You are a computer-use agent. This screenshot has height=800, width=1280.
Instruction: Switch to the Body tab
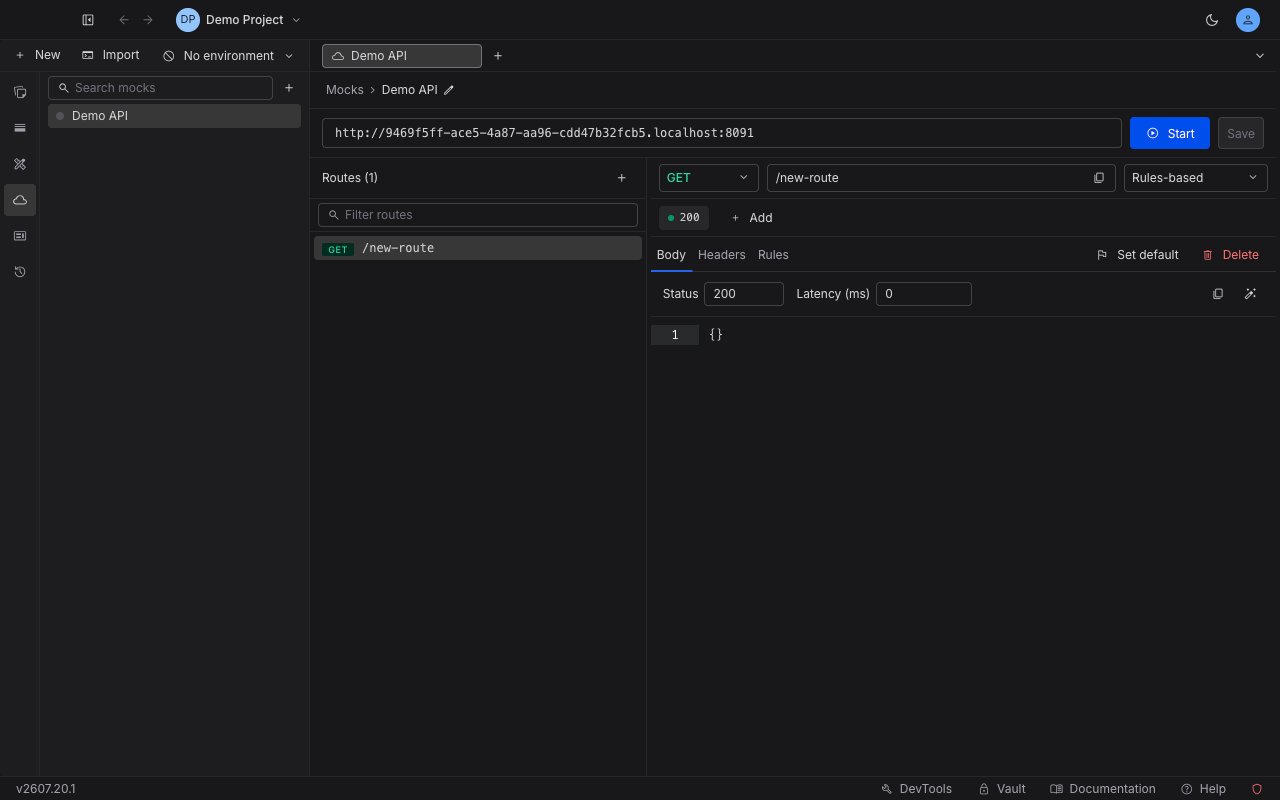click(x=671, y=255)
